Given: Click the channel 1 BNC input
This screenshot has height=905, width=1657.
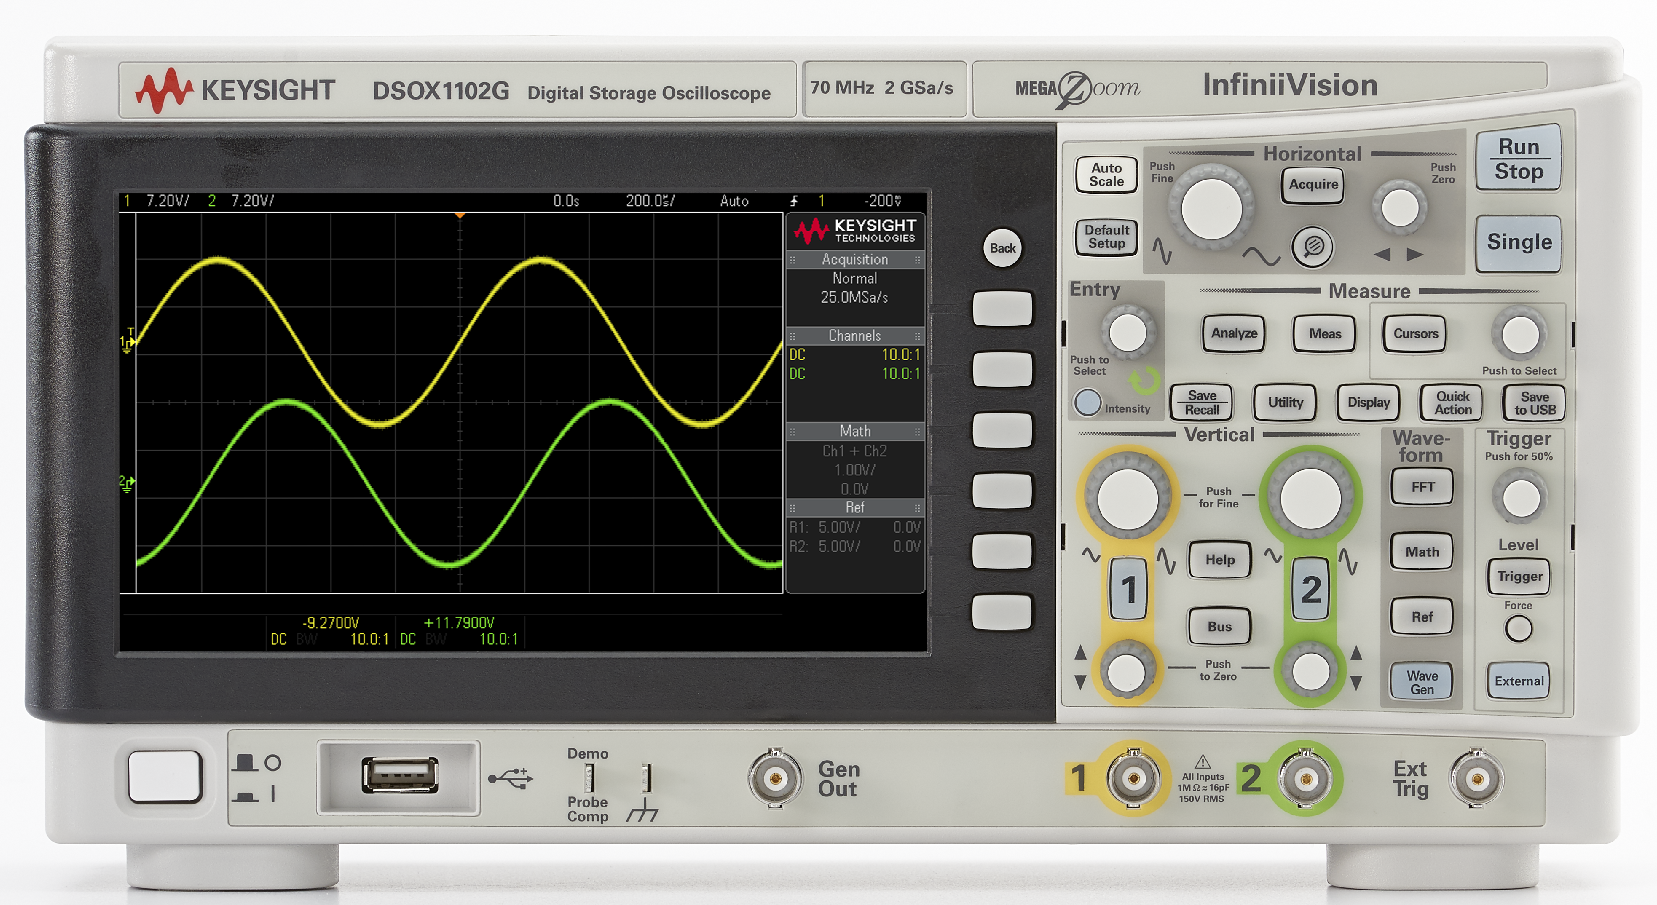Looking at the screenshot, I should pyautogui.click(x=1133, y=778).
